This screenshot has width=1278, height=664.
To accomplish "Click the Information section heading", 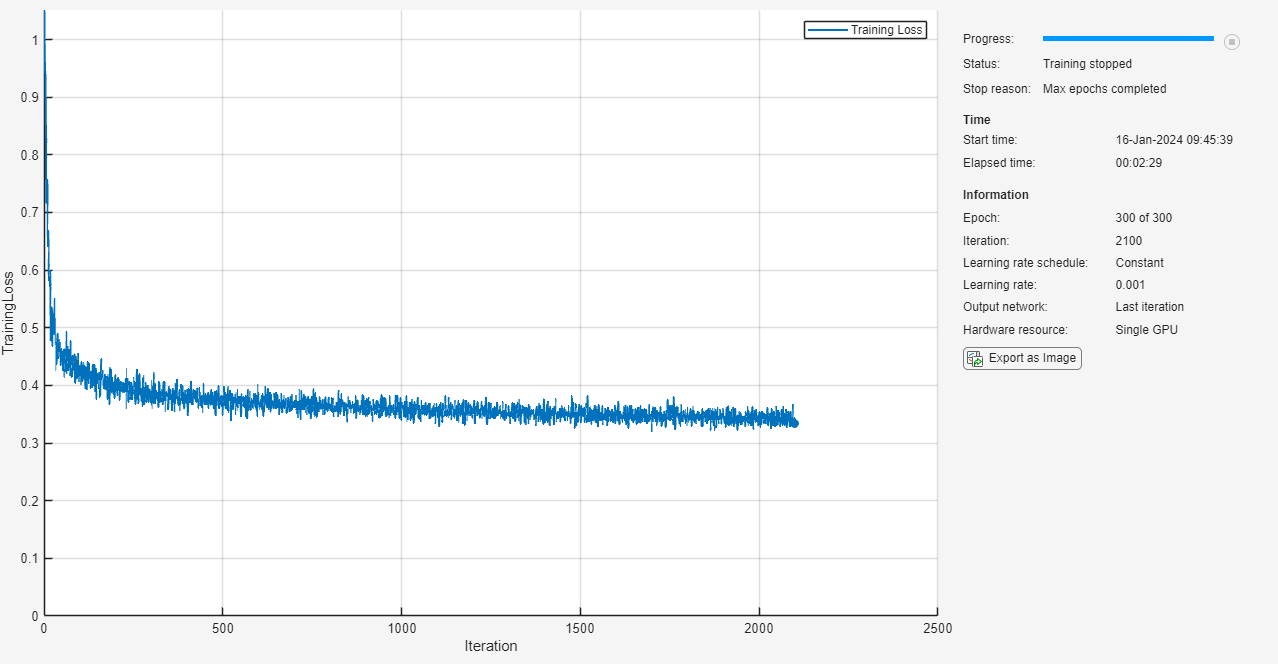I will click(995, 195).
